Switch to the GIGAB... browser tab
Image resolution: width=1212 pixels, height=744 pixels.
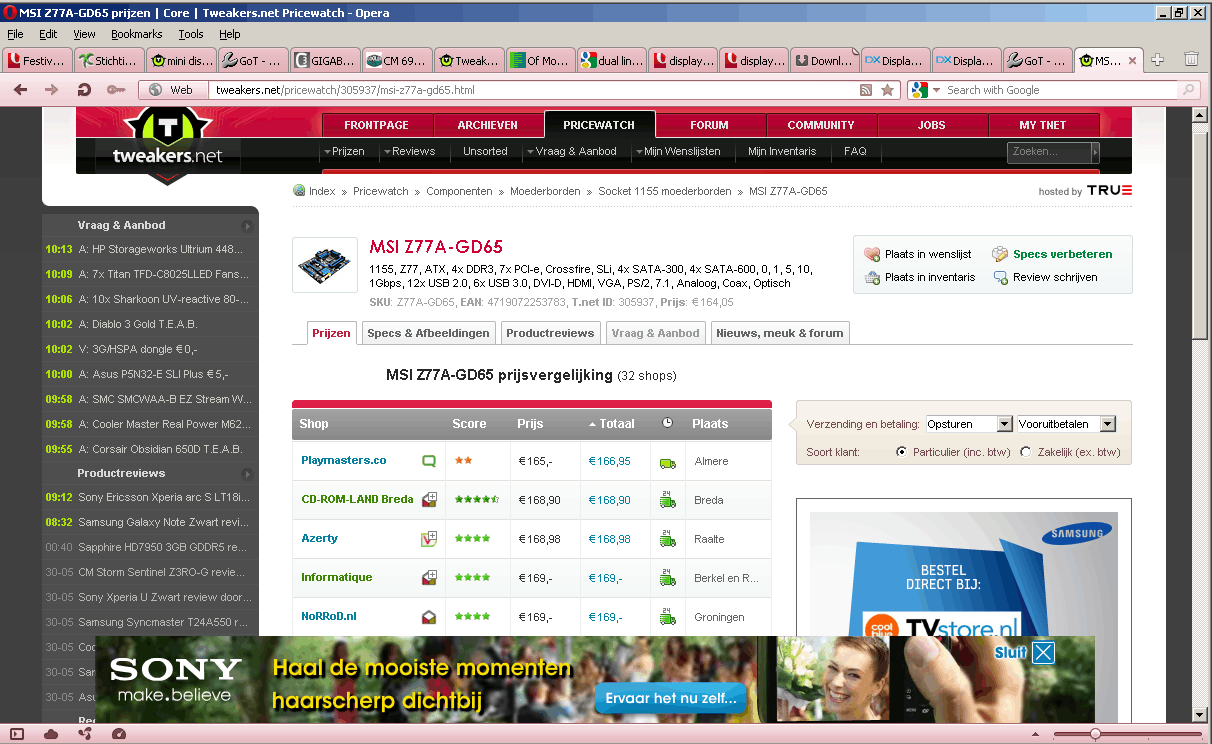pos(326,60)
